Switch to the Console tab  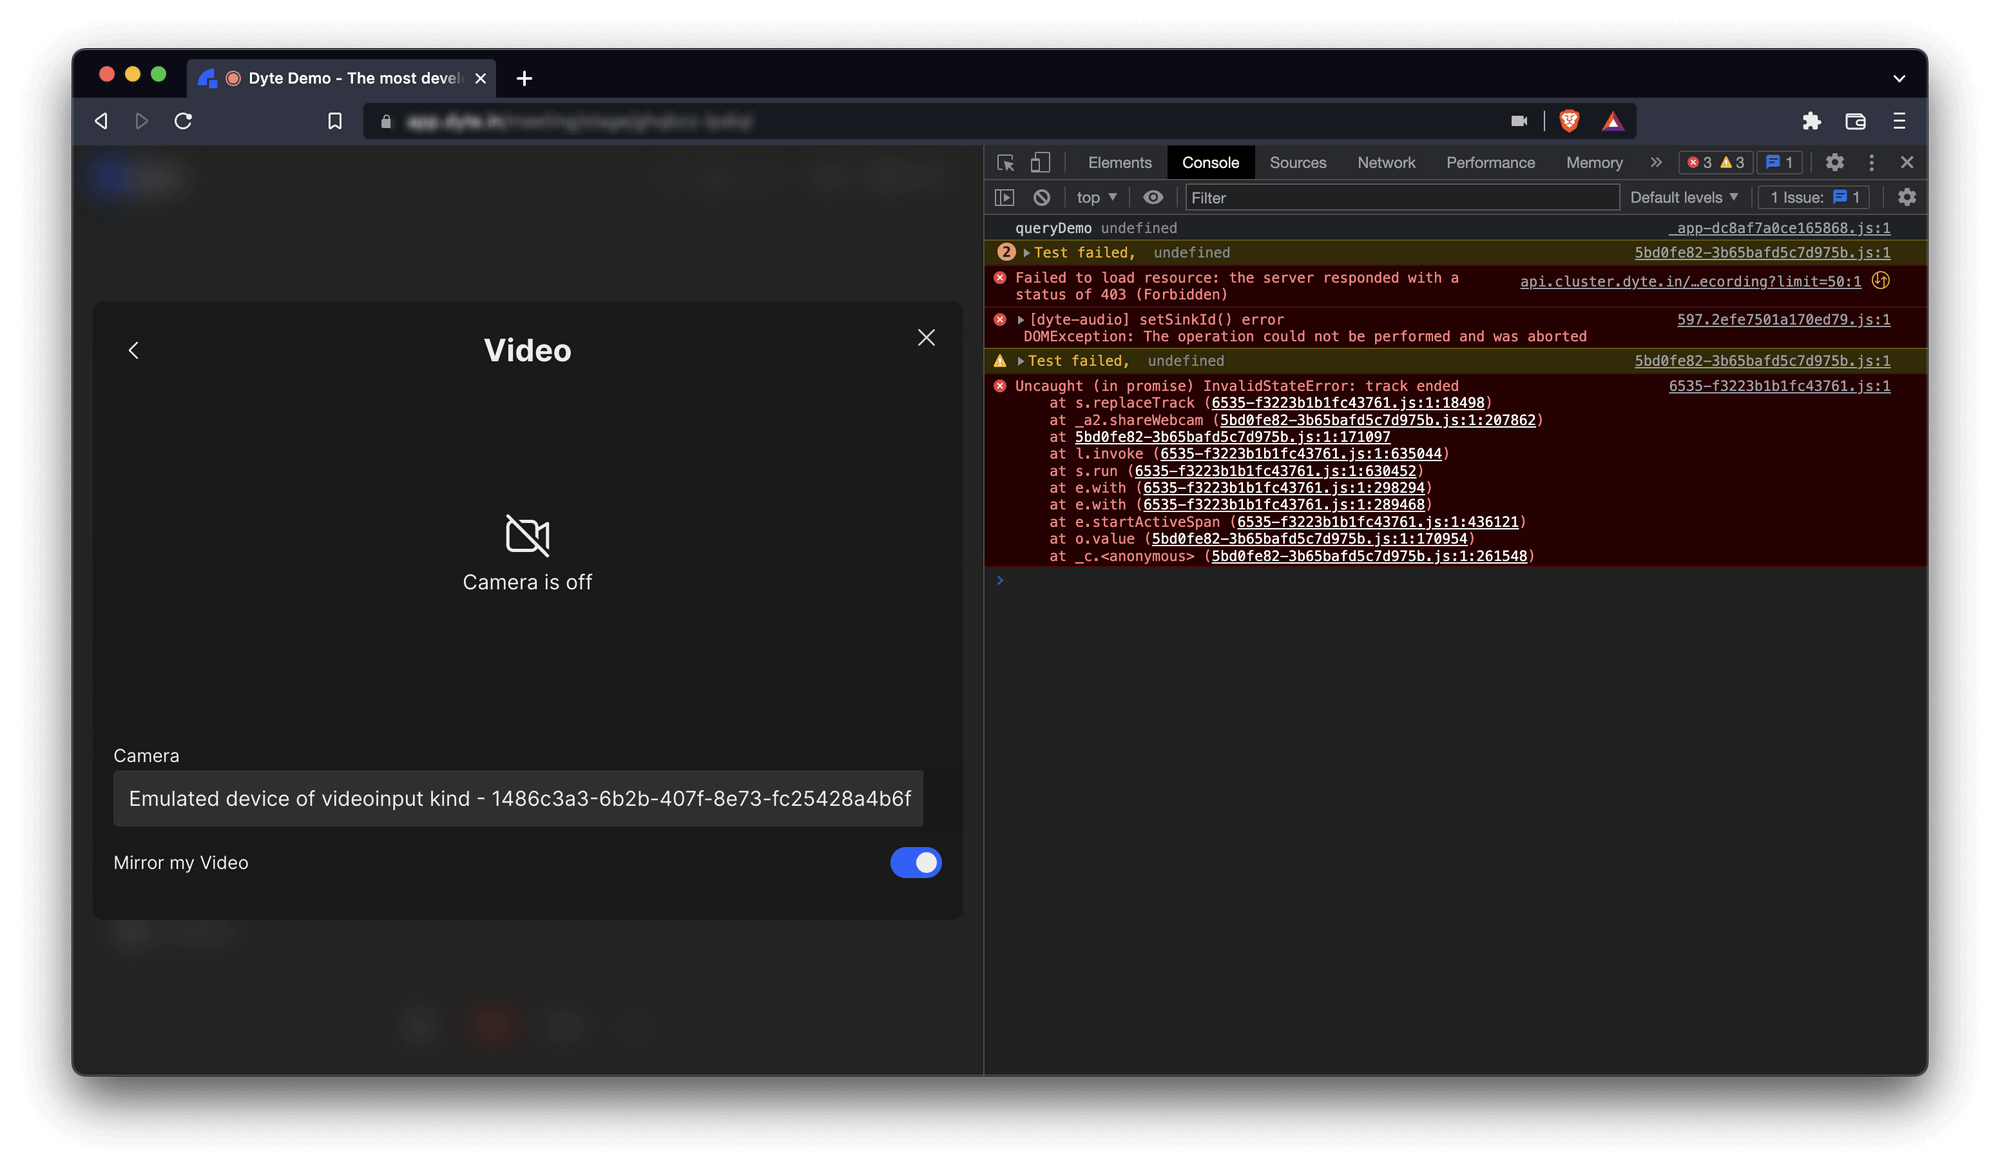tap(1210, 162)
